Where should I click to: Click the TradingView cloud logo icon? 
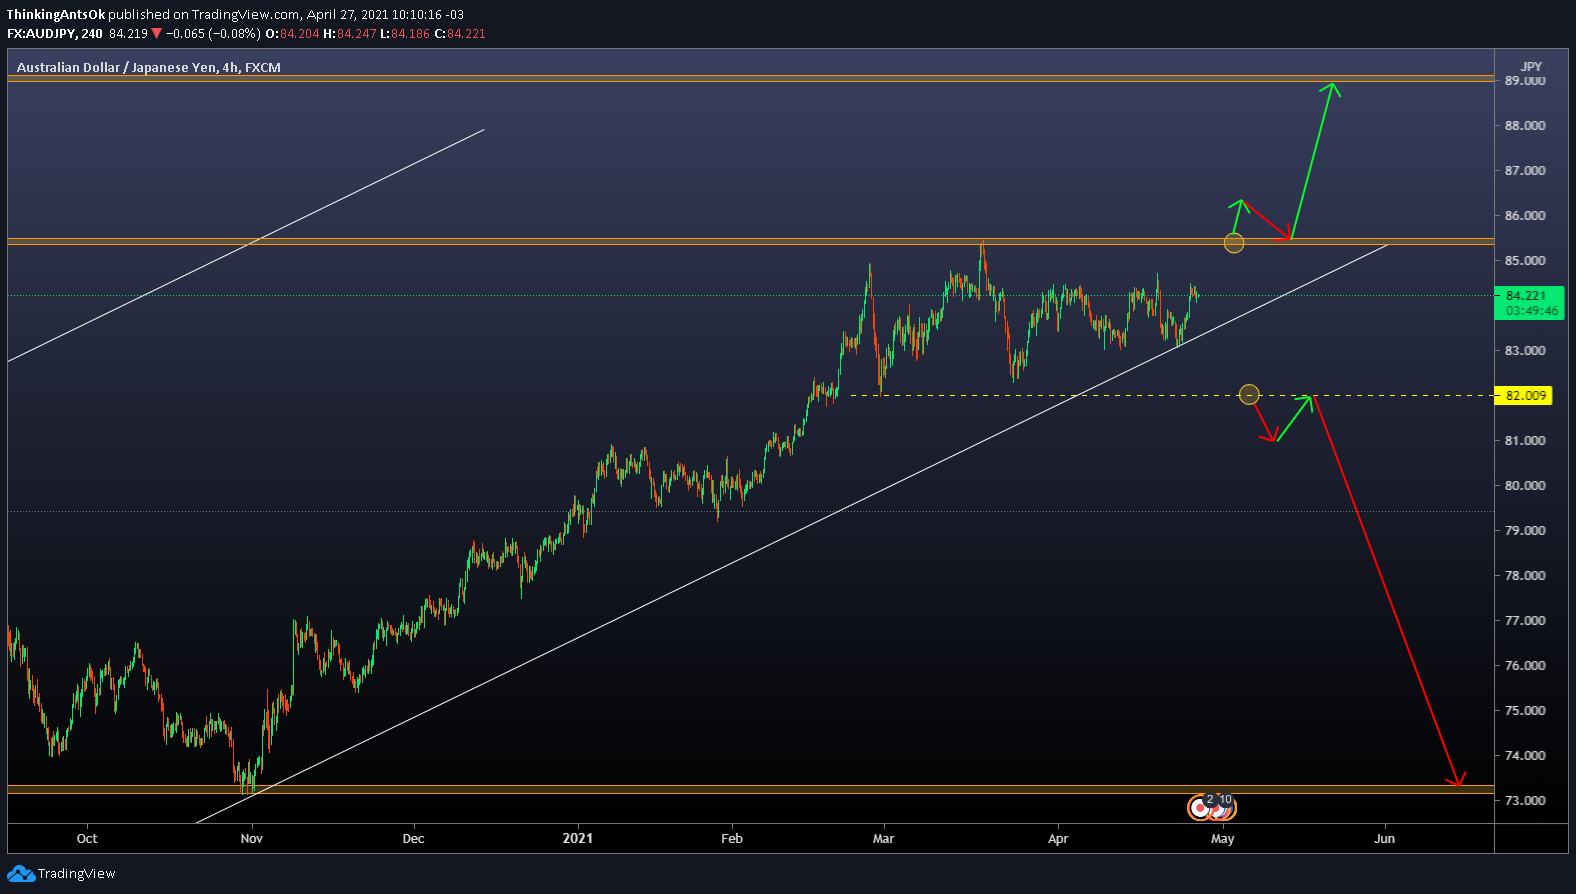click(21, 874)
